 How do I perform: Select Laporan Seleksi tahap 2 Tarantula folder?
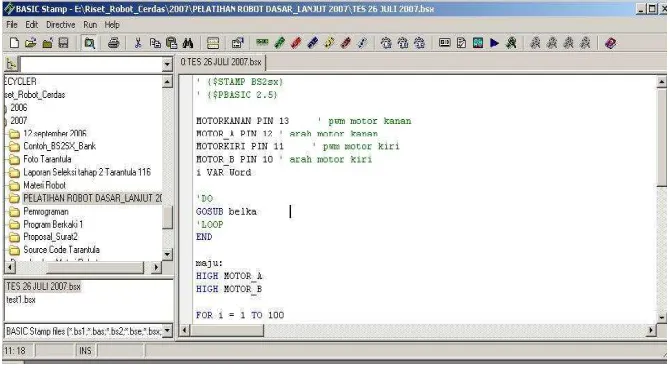[87, 172]
